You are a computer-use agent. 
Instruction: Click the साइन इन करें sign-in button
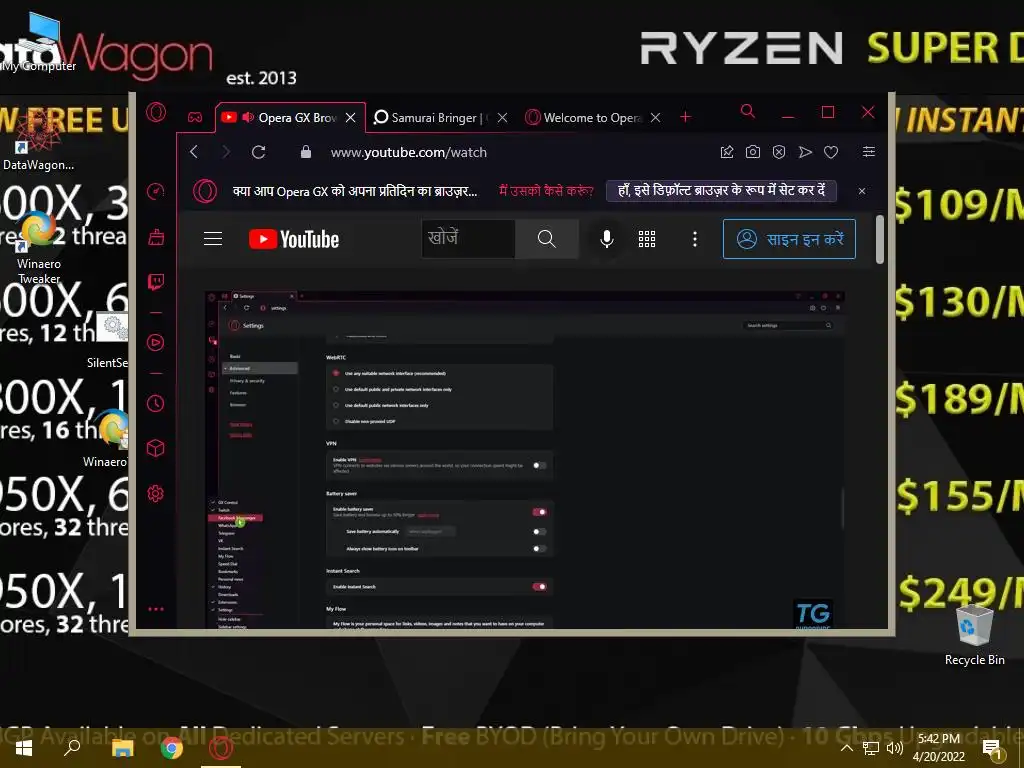[x=789, y=239]
